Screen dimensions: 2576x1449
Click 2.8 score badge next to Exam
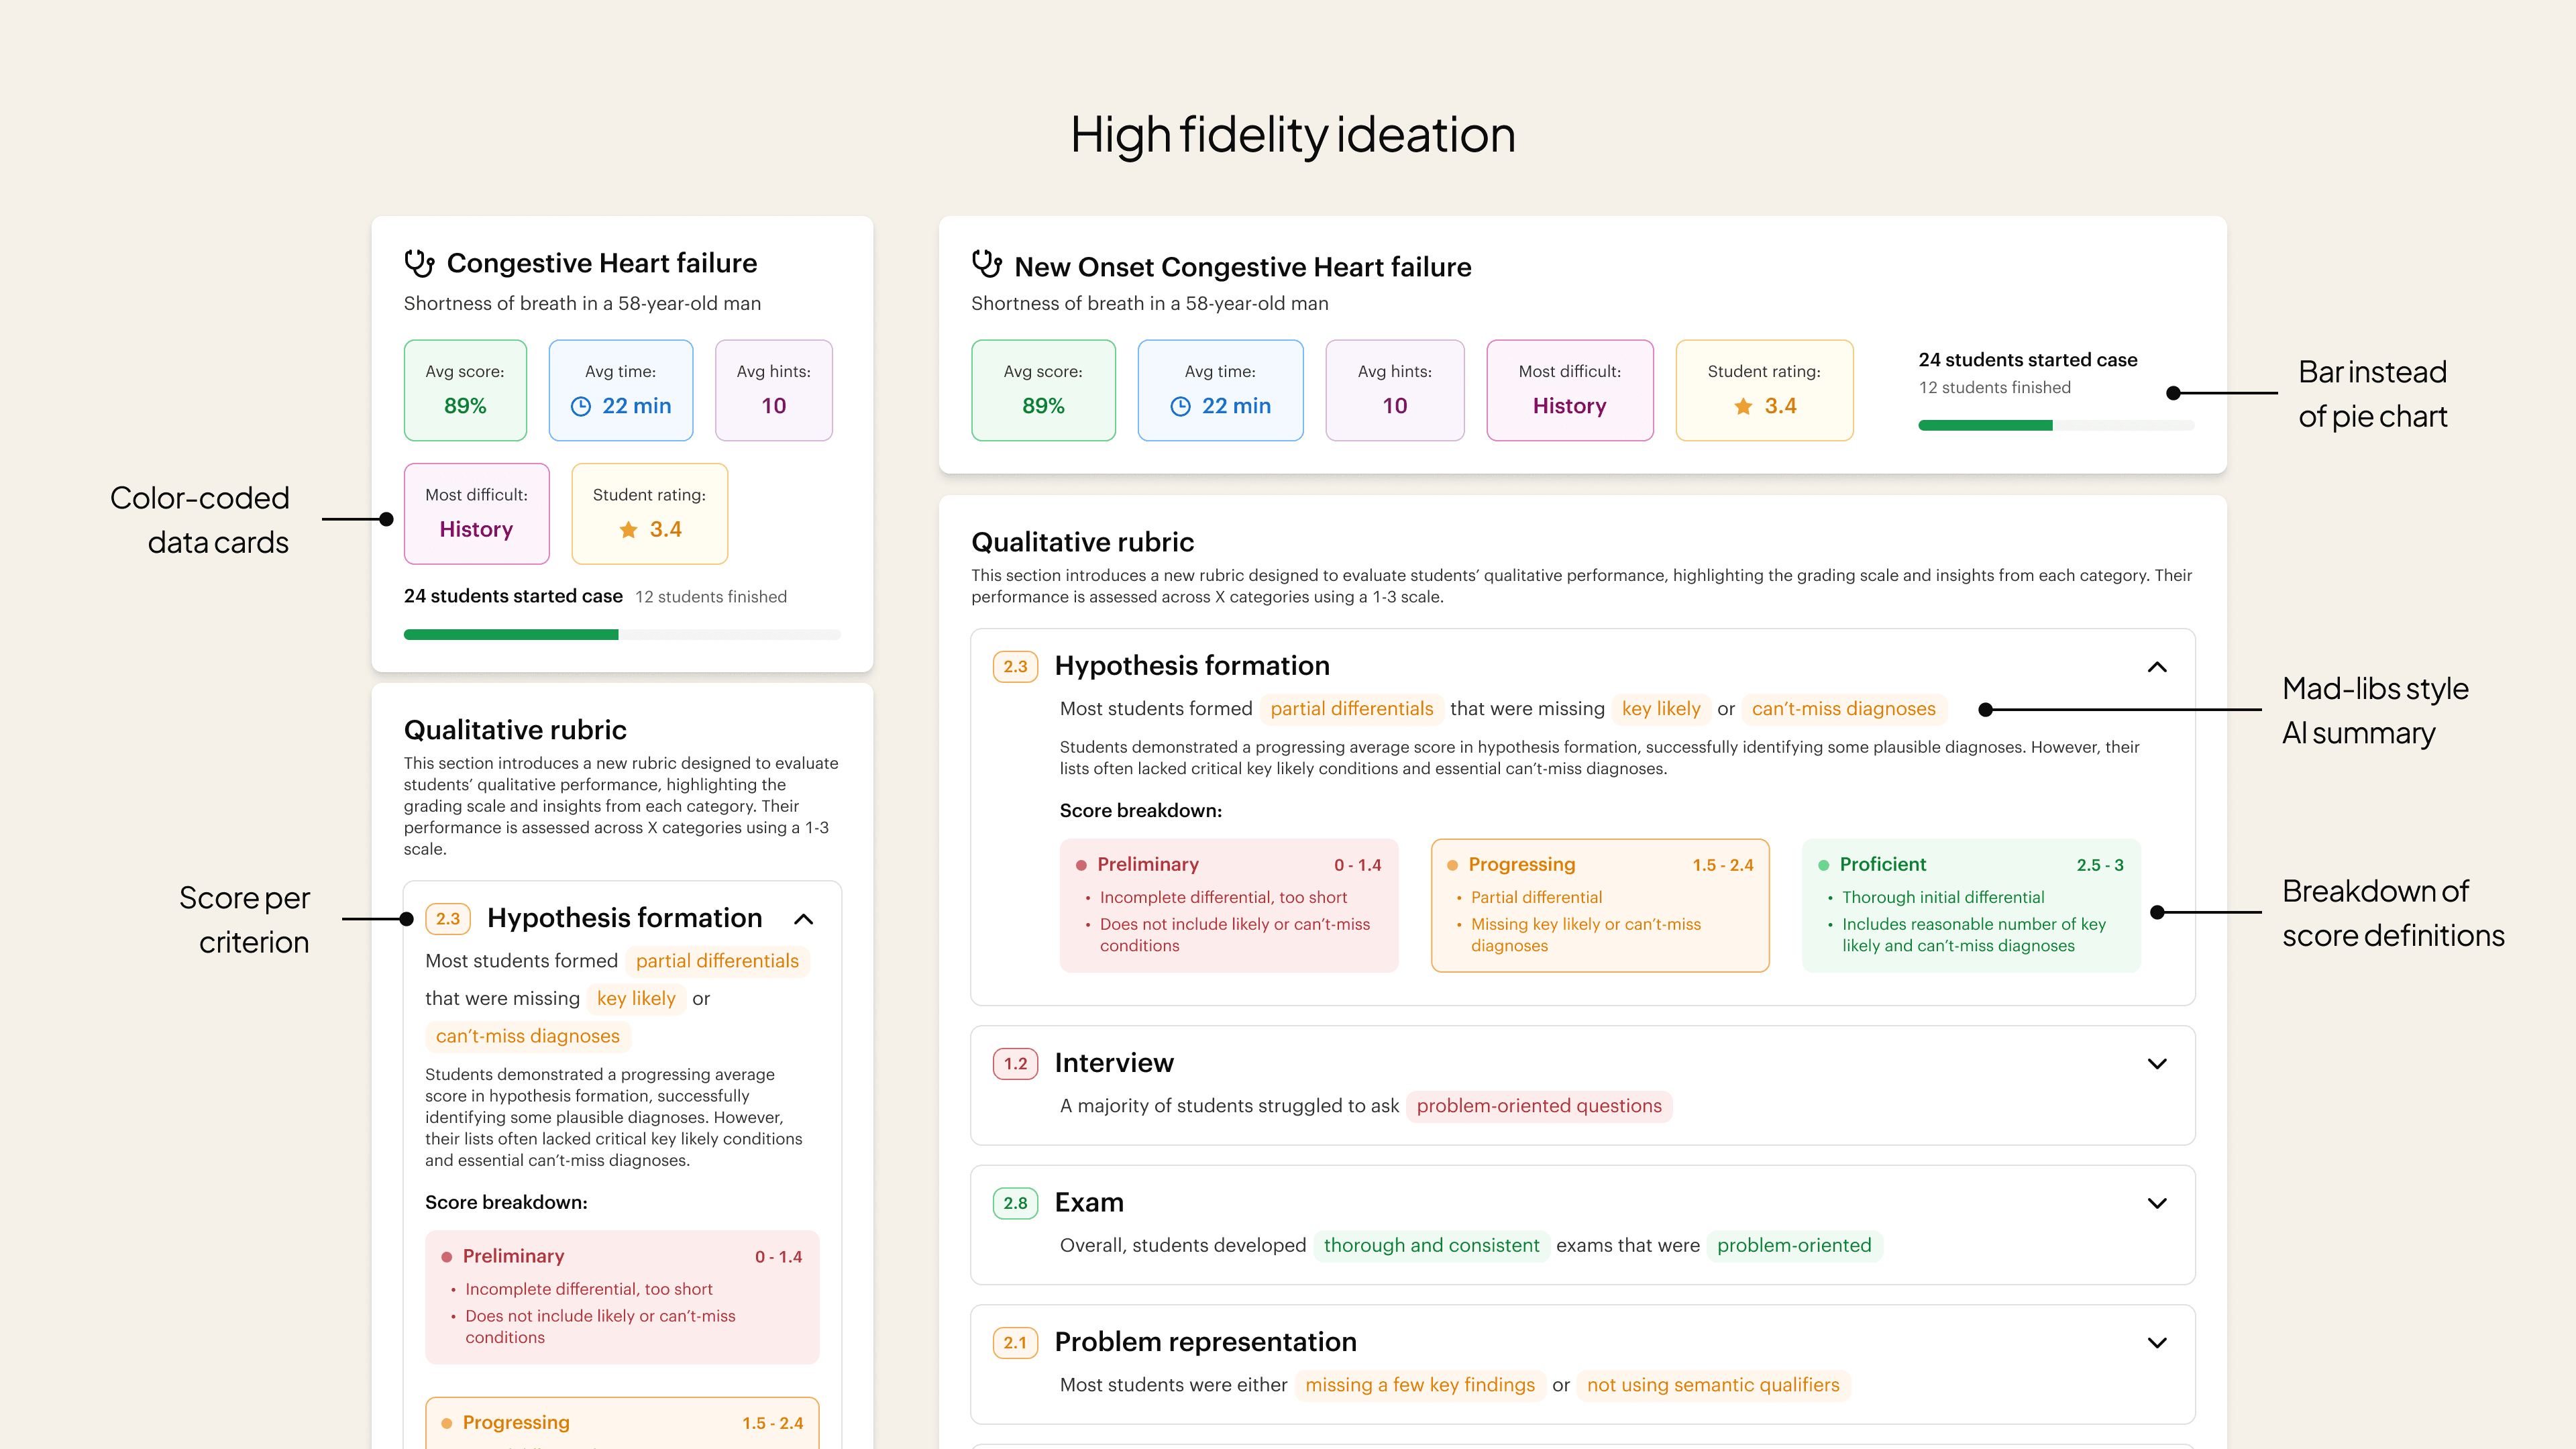click(1015, 1203)
